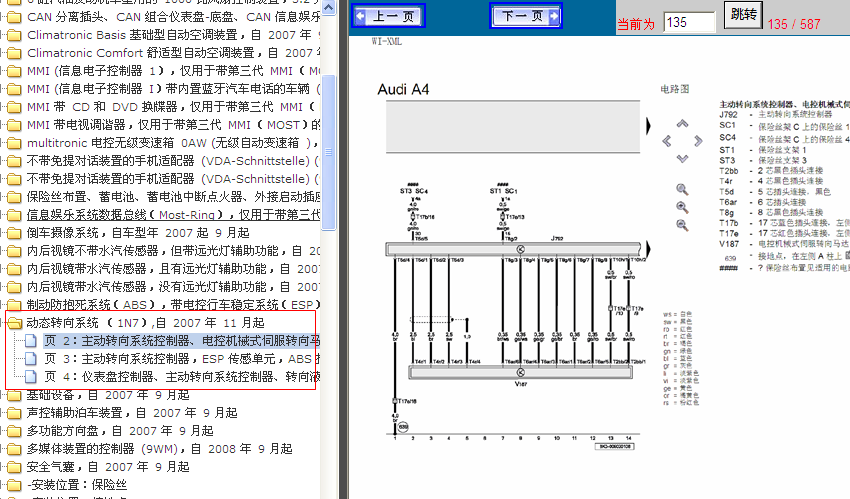Click the folder icon beside 制动防抱死系统（ABS）

pyautogui.click(x=15, y=305)
